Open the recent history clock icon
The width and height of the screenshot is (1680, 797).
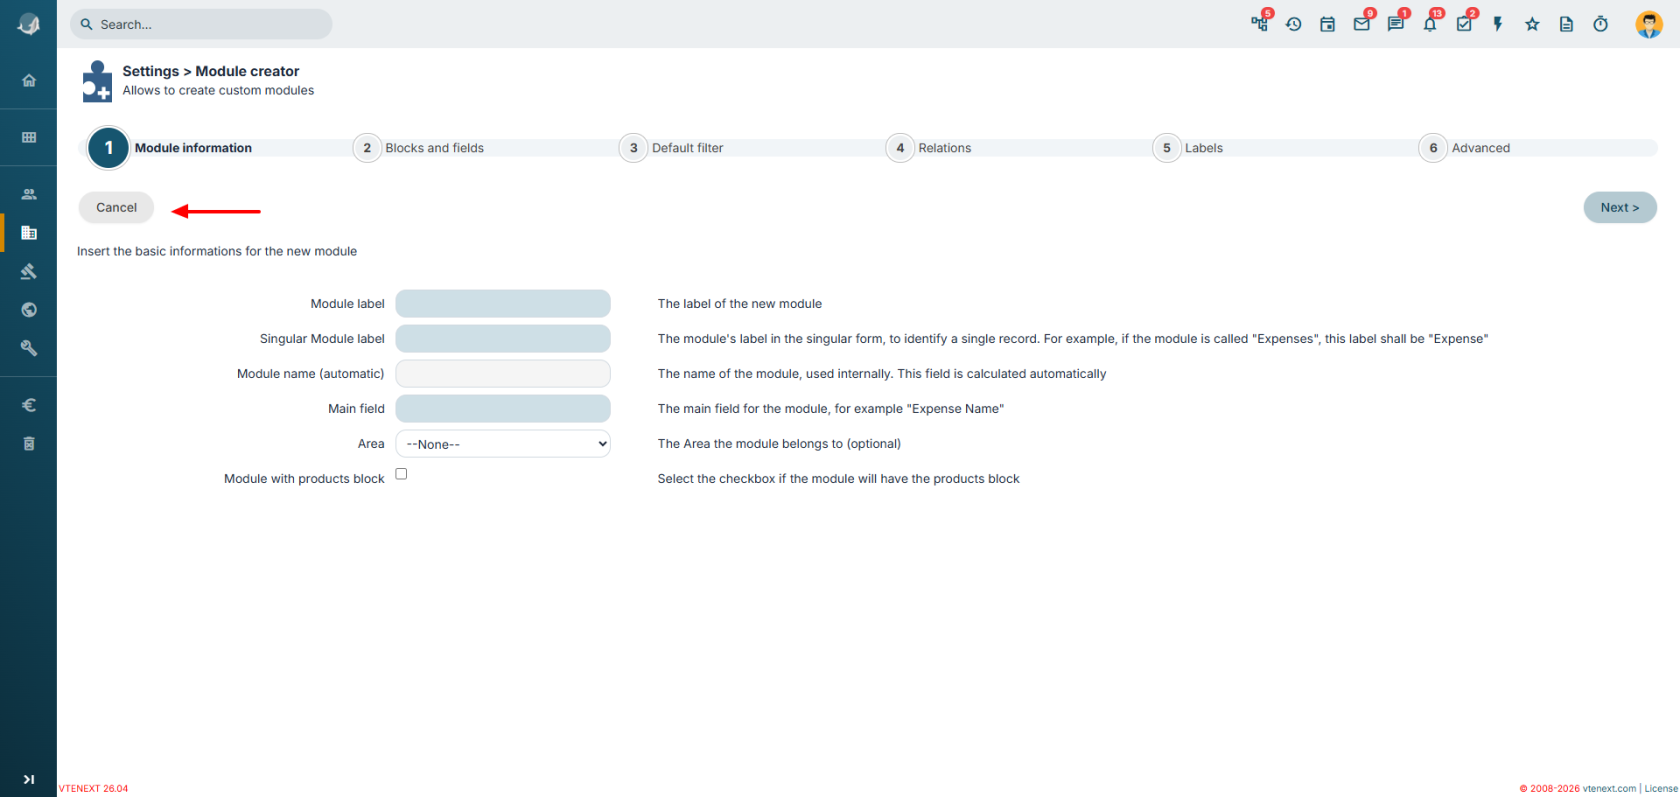(x=1294, y=24)
